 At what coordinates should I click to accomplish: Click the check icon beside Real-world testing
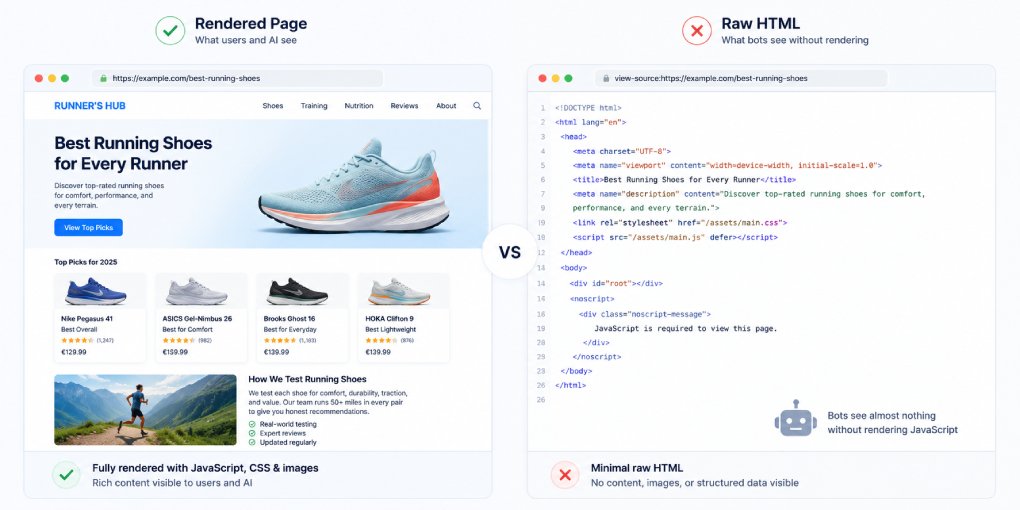[x=252, y=424]
